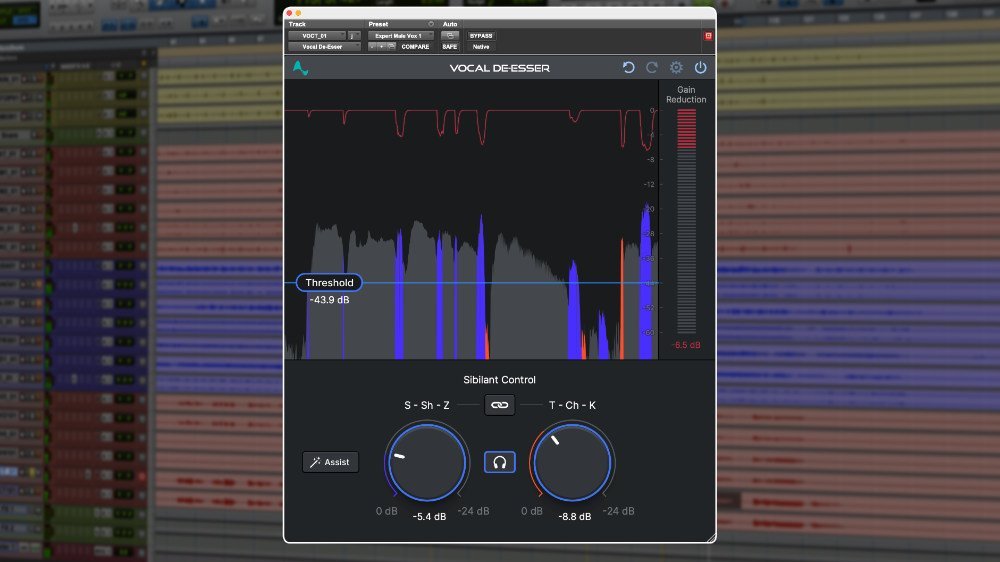Click the Gain Reduction meter bar
This screenshot has height=562, width=1000.
tap(686, 221)
